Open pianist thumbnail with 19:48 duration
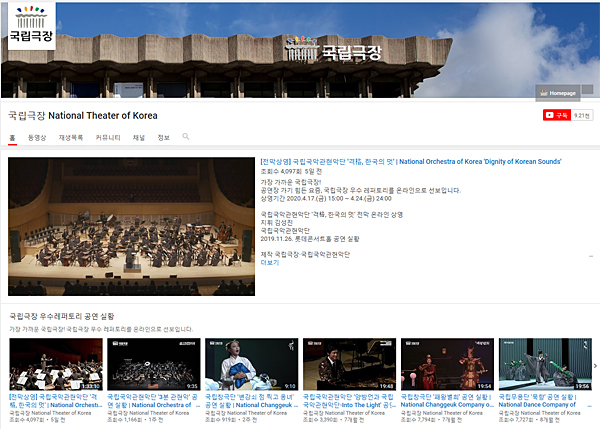The height and width of the screenshot is (429, 600). pos(349,364)
